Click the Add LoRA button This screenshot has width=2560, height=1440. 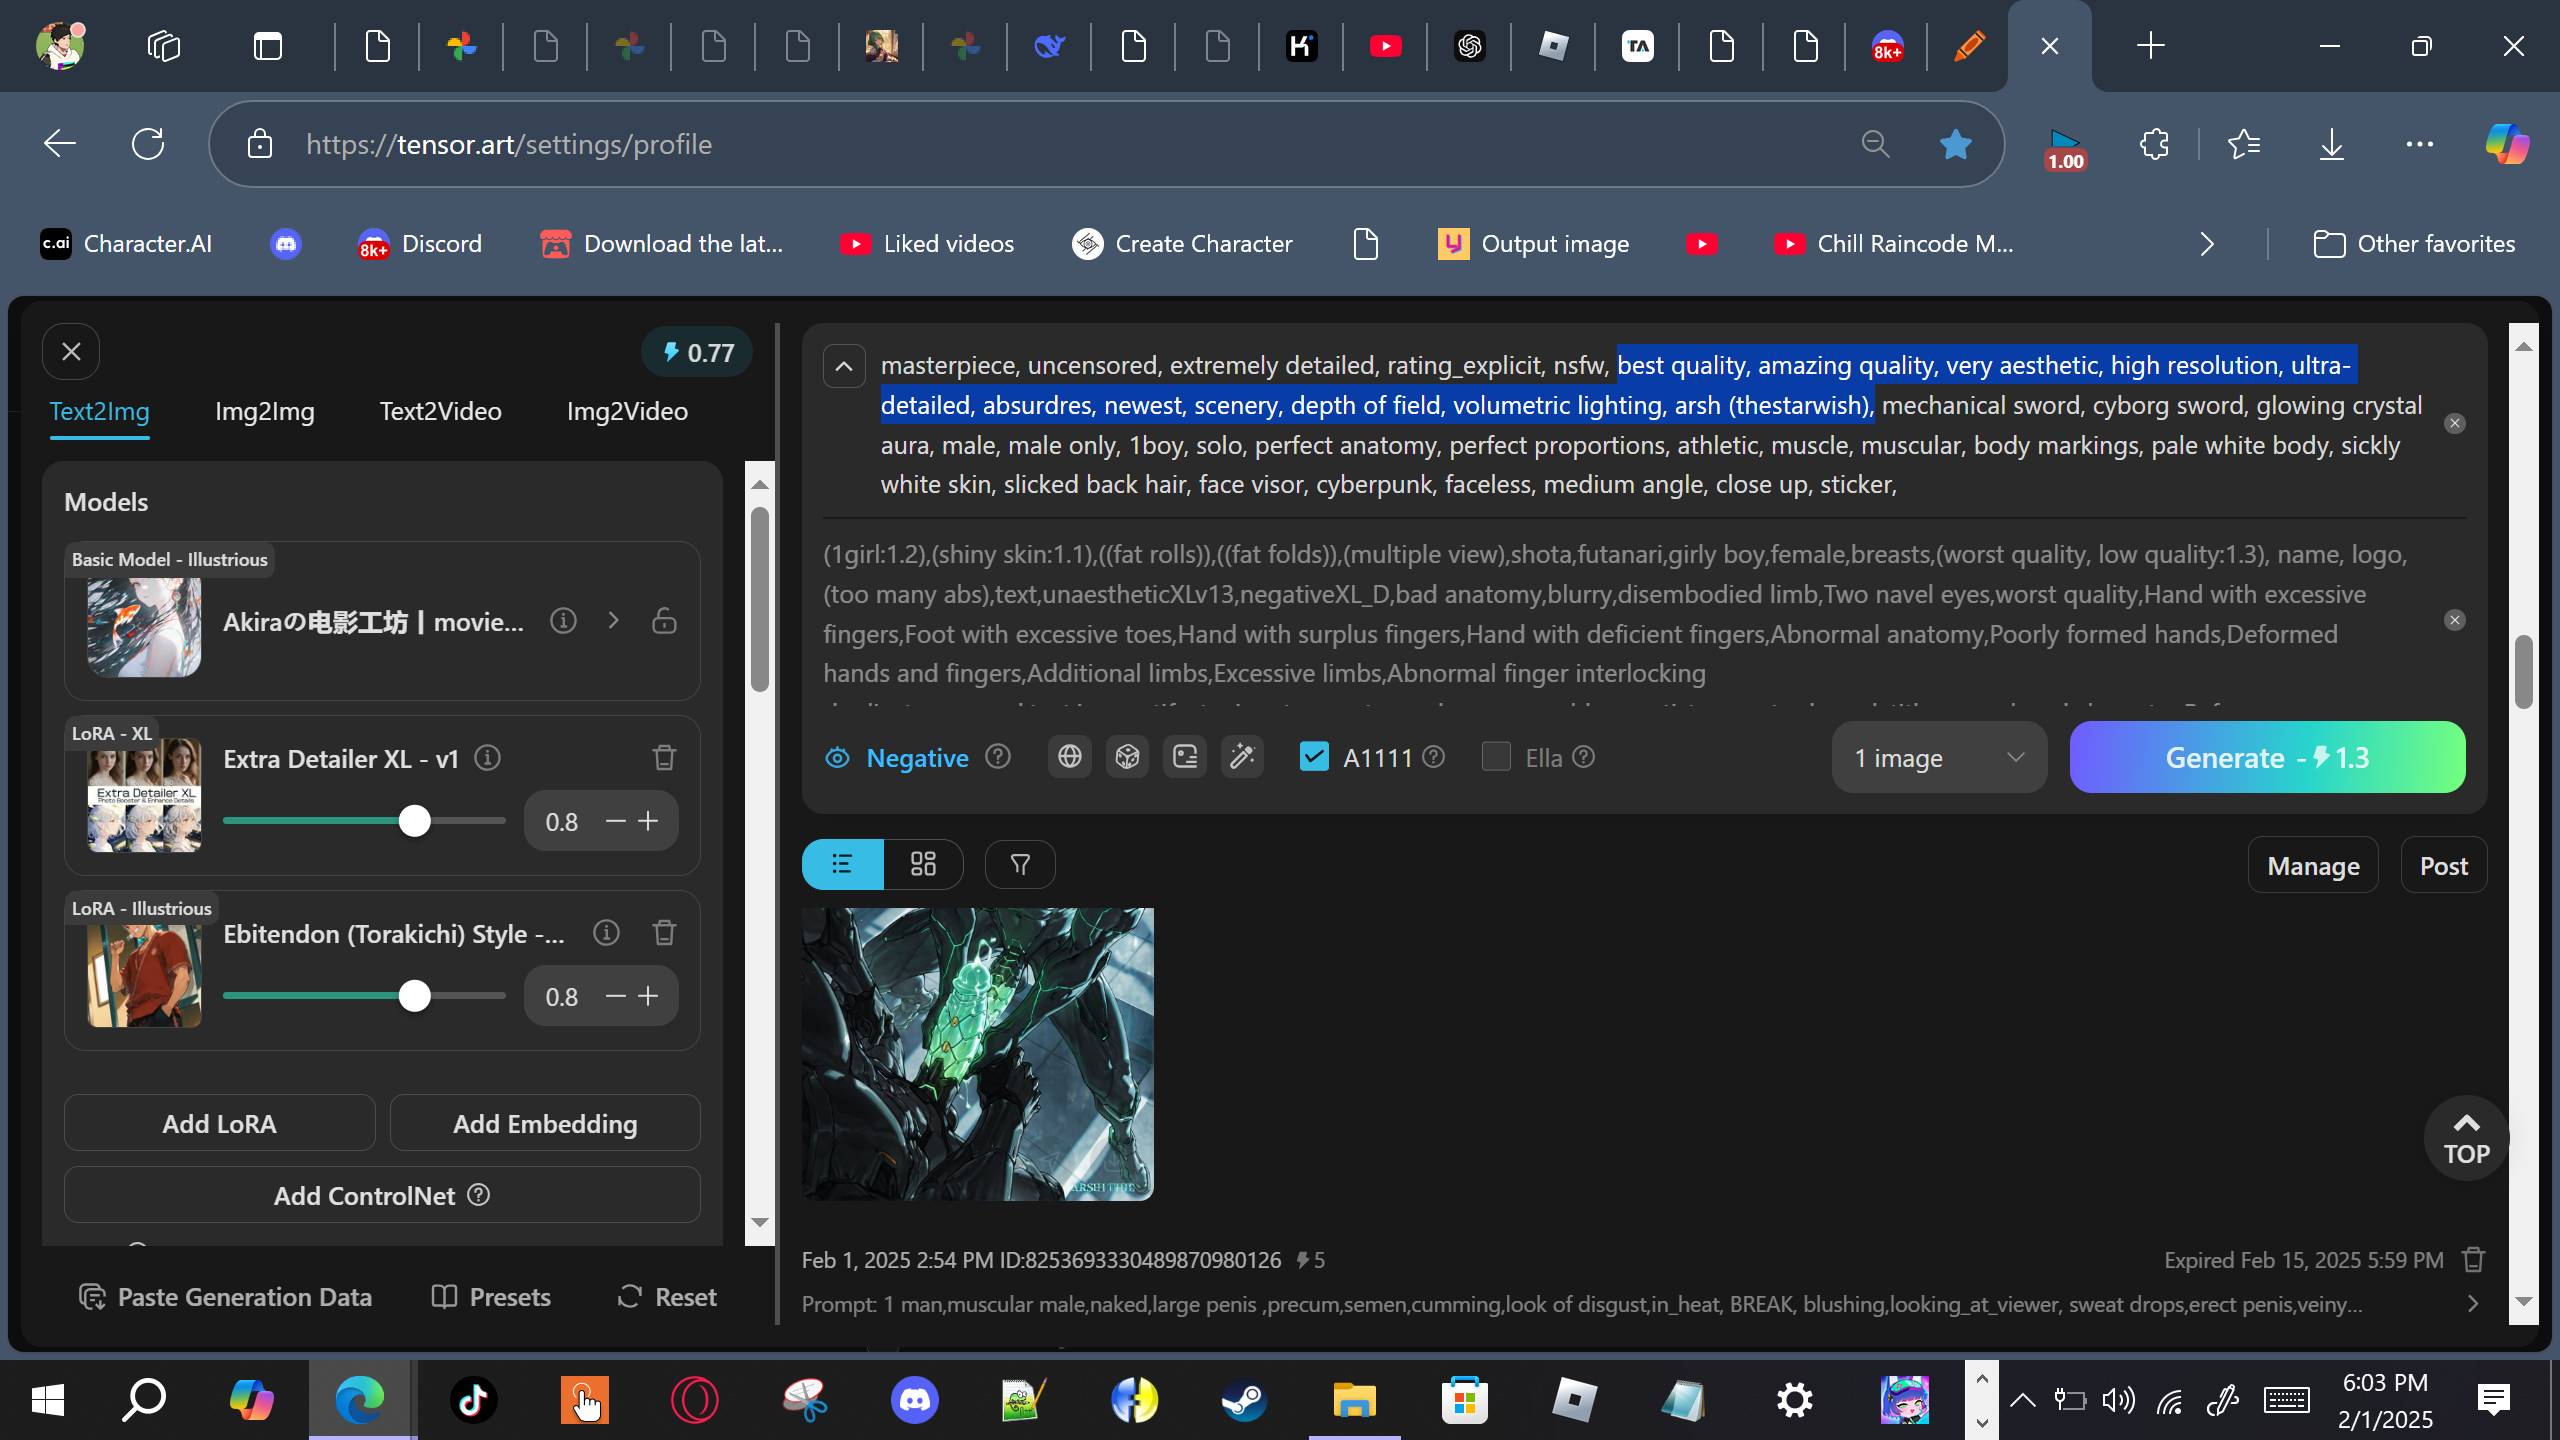tap(219, 1124)
